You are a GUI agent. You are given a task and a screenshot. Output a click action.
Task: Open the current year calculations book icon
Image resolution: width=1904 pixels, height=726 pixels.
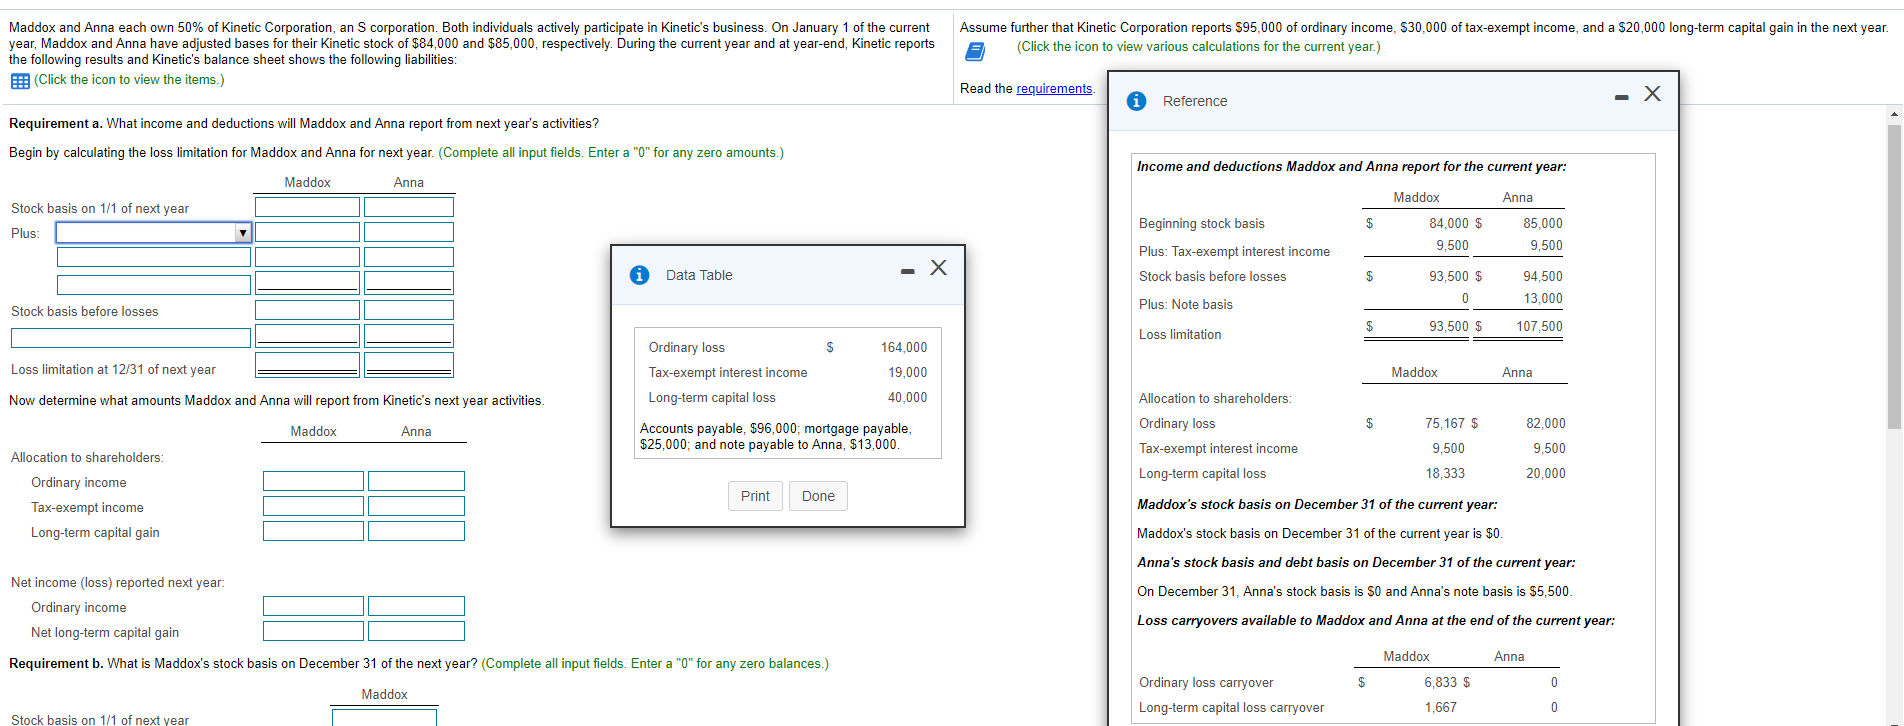(974, 51)
